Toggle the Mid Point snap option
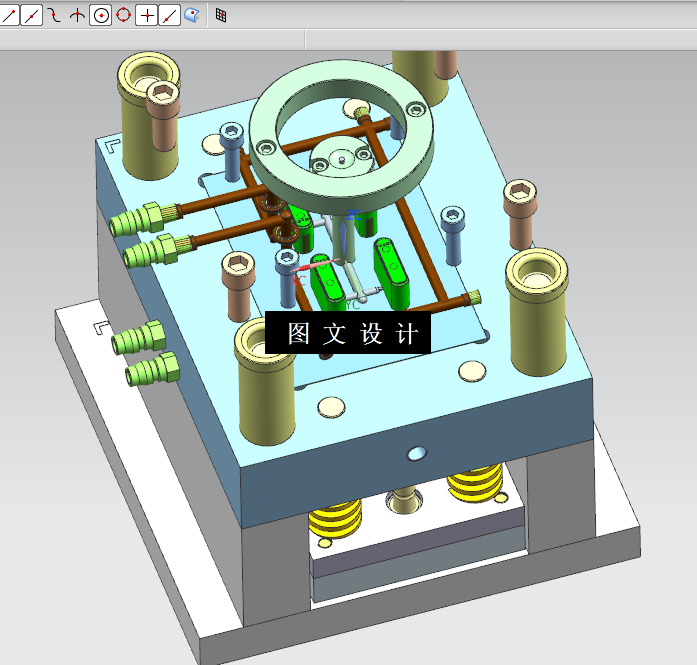 click(x=32, y=16)
